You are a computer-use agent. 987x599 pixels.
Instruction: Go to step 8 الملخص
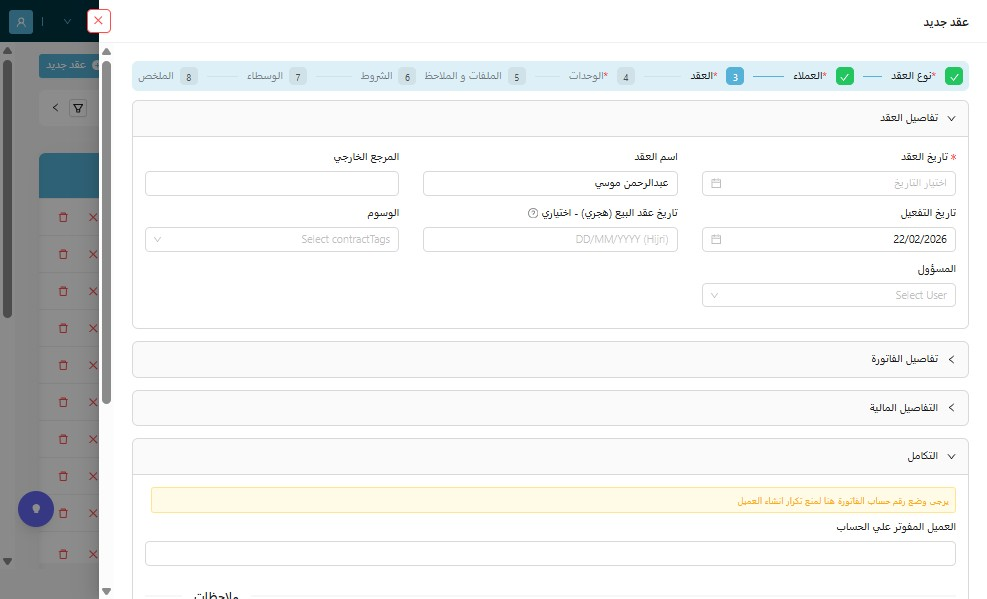point(168,76)
